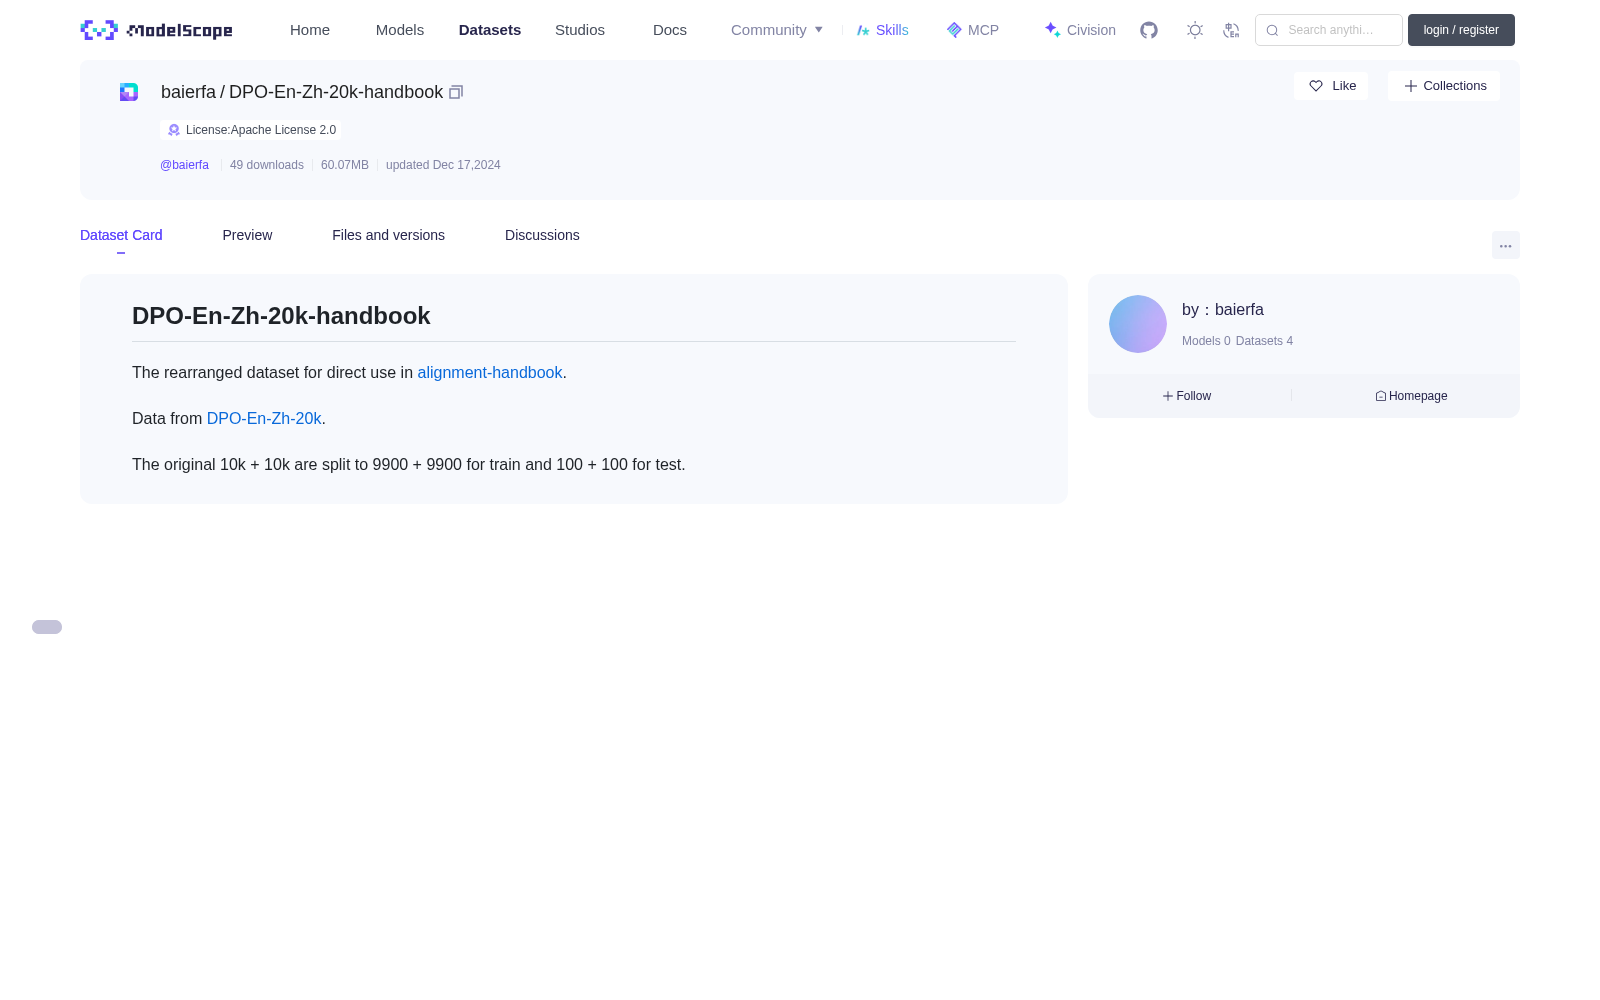Follow the user baierfa
The width and height of the screenshot is (1600, 1000).
tap(1187, 396)
